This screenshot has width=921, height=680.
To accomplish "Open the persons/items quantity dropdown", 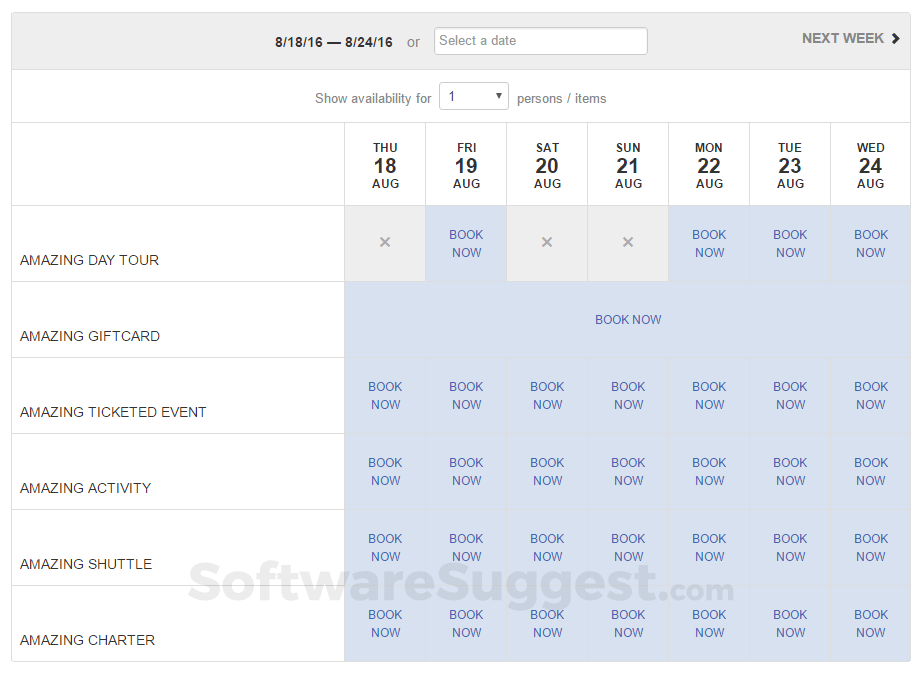I will tap(474, 97).
